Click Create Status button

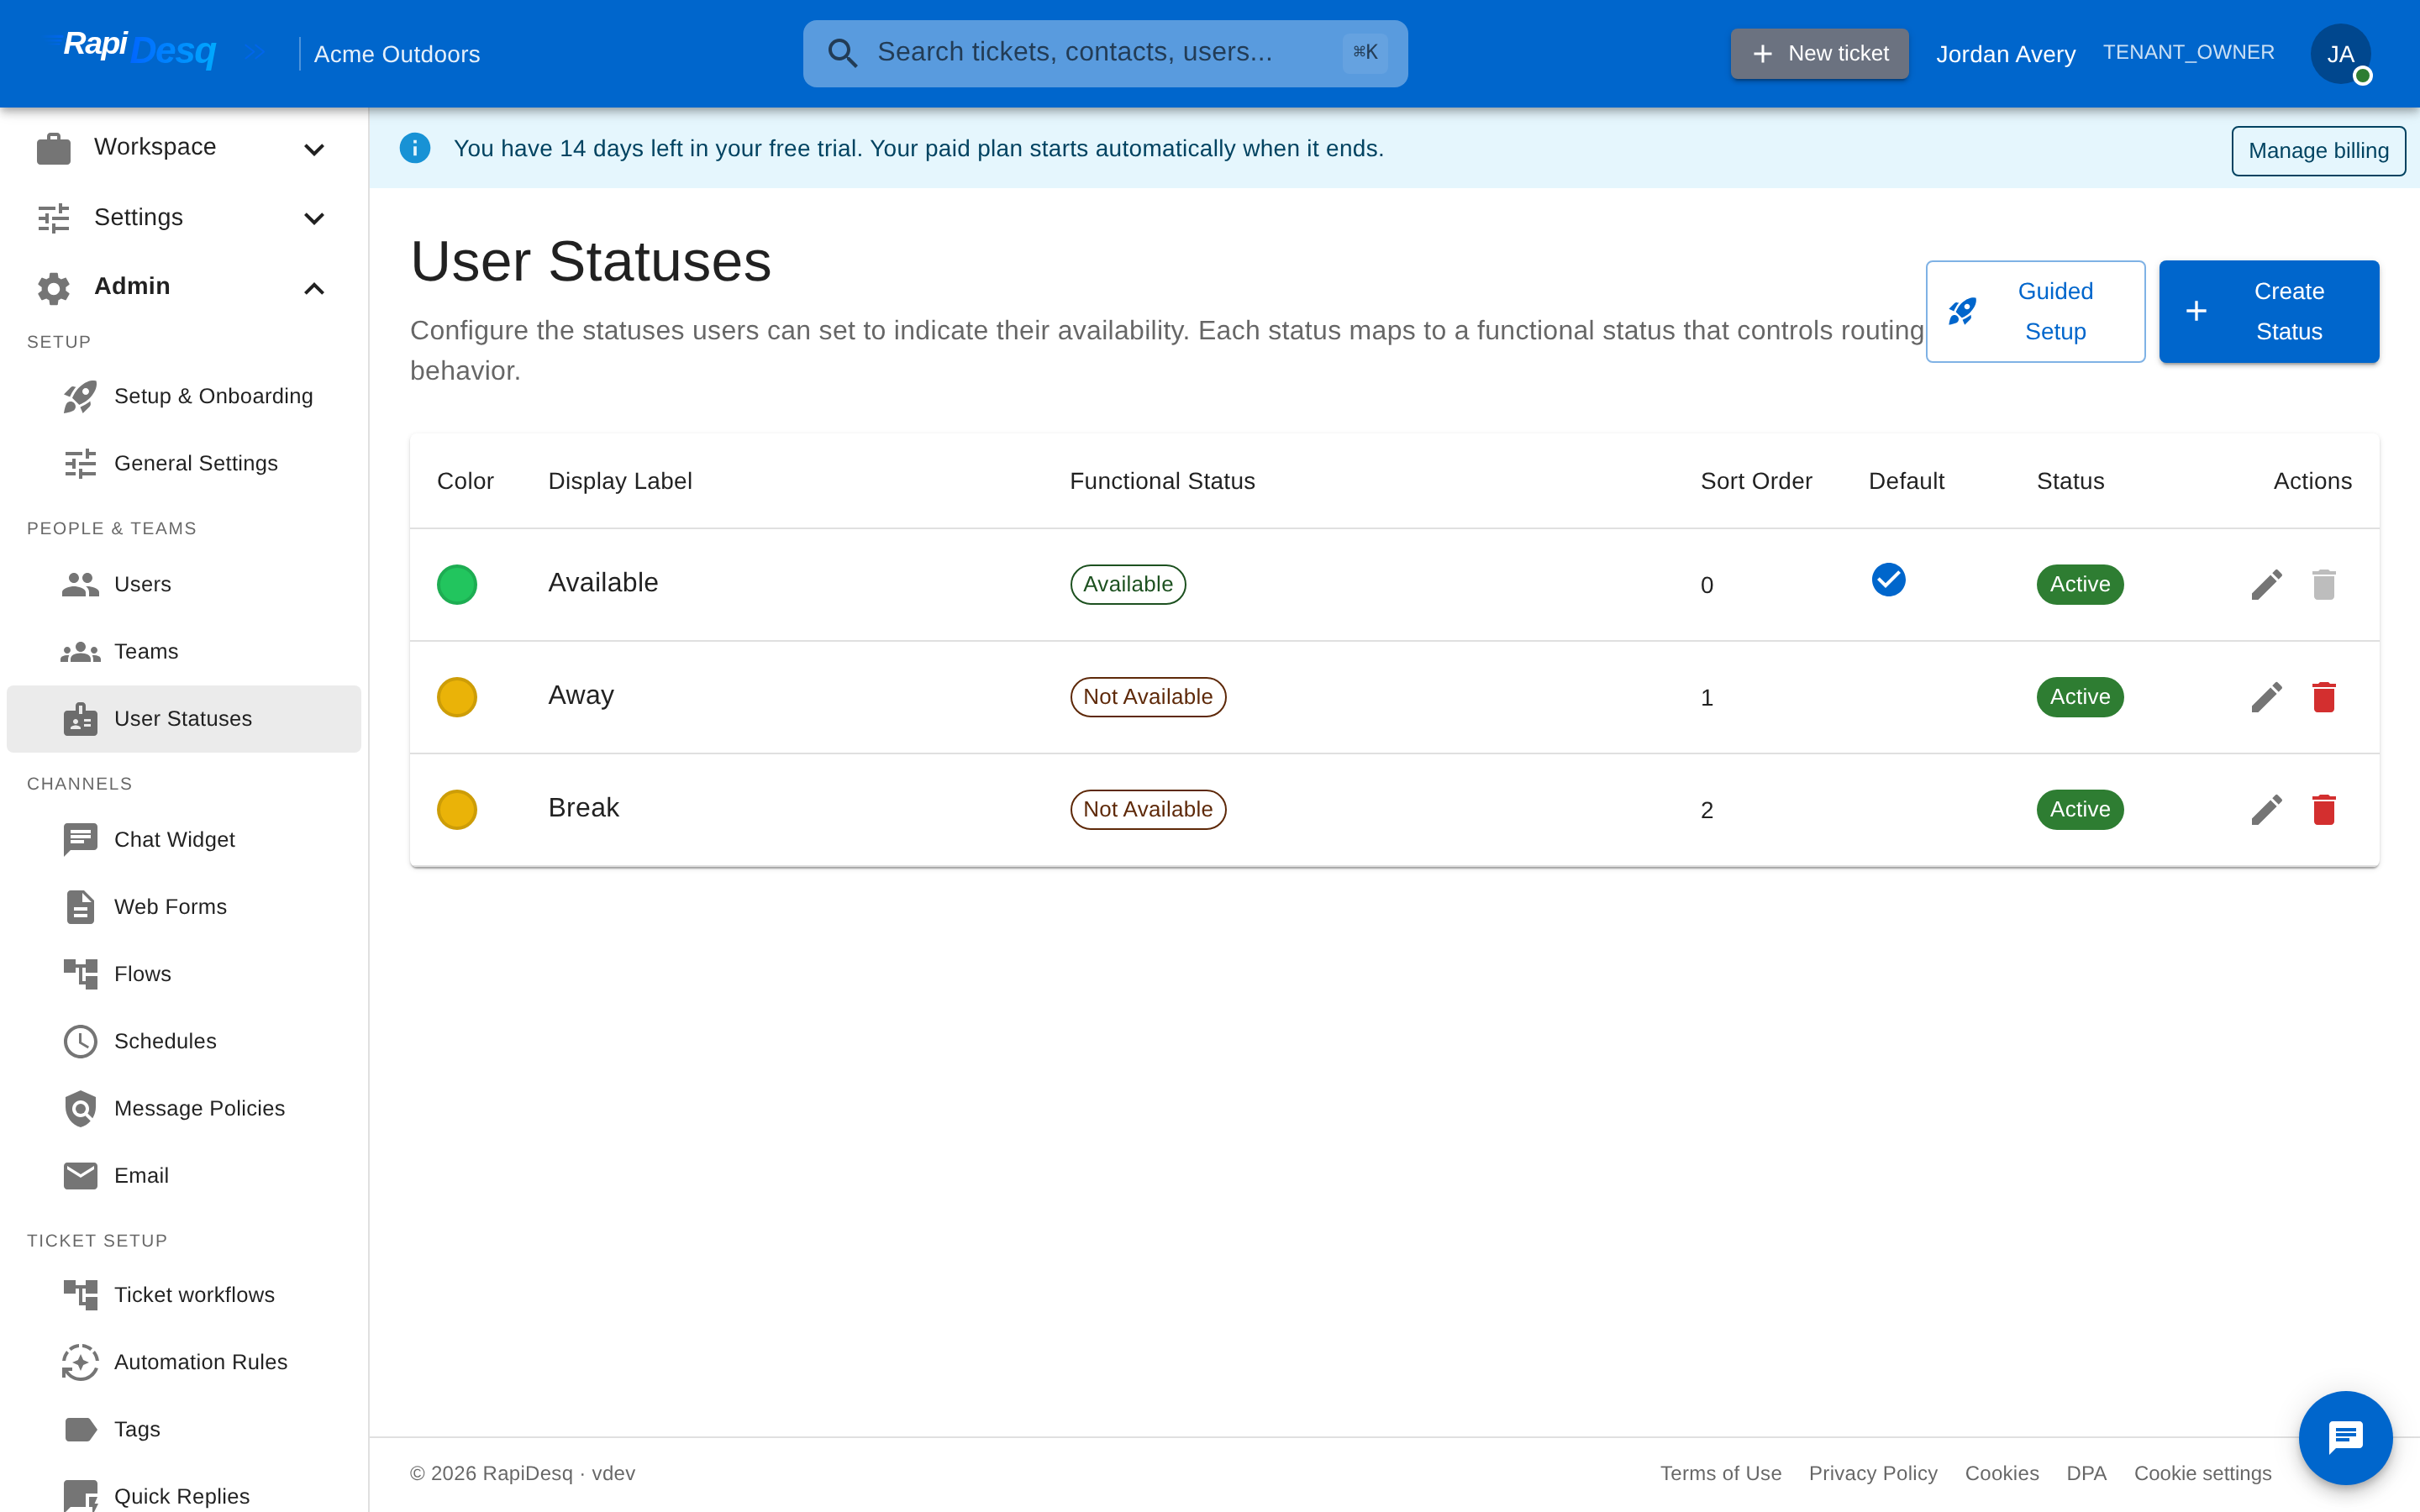tap(2268, 312)
